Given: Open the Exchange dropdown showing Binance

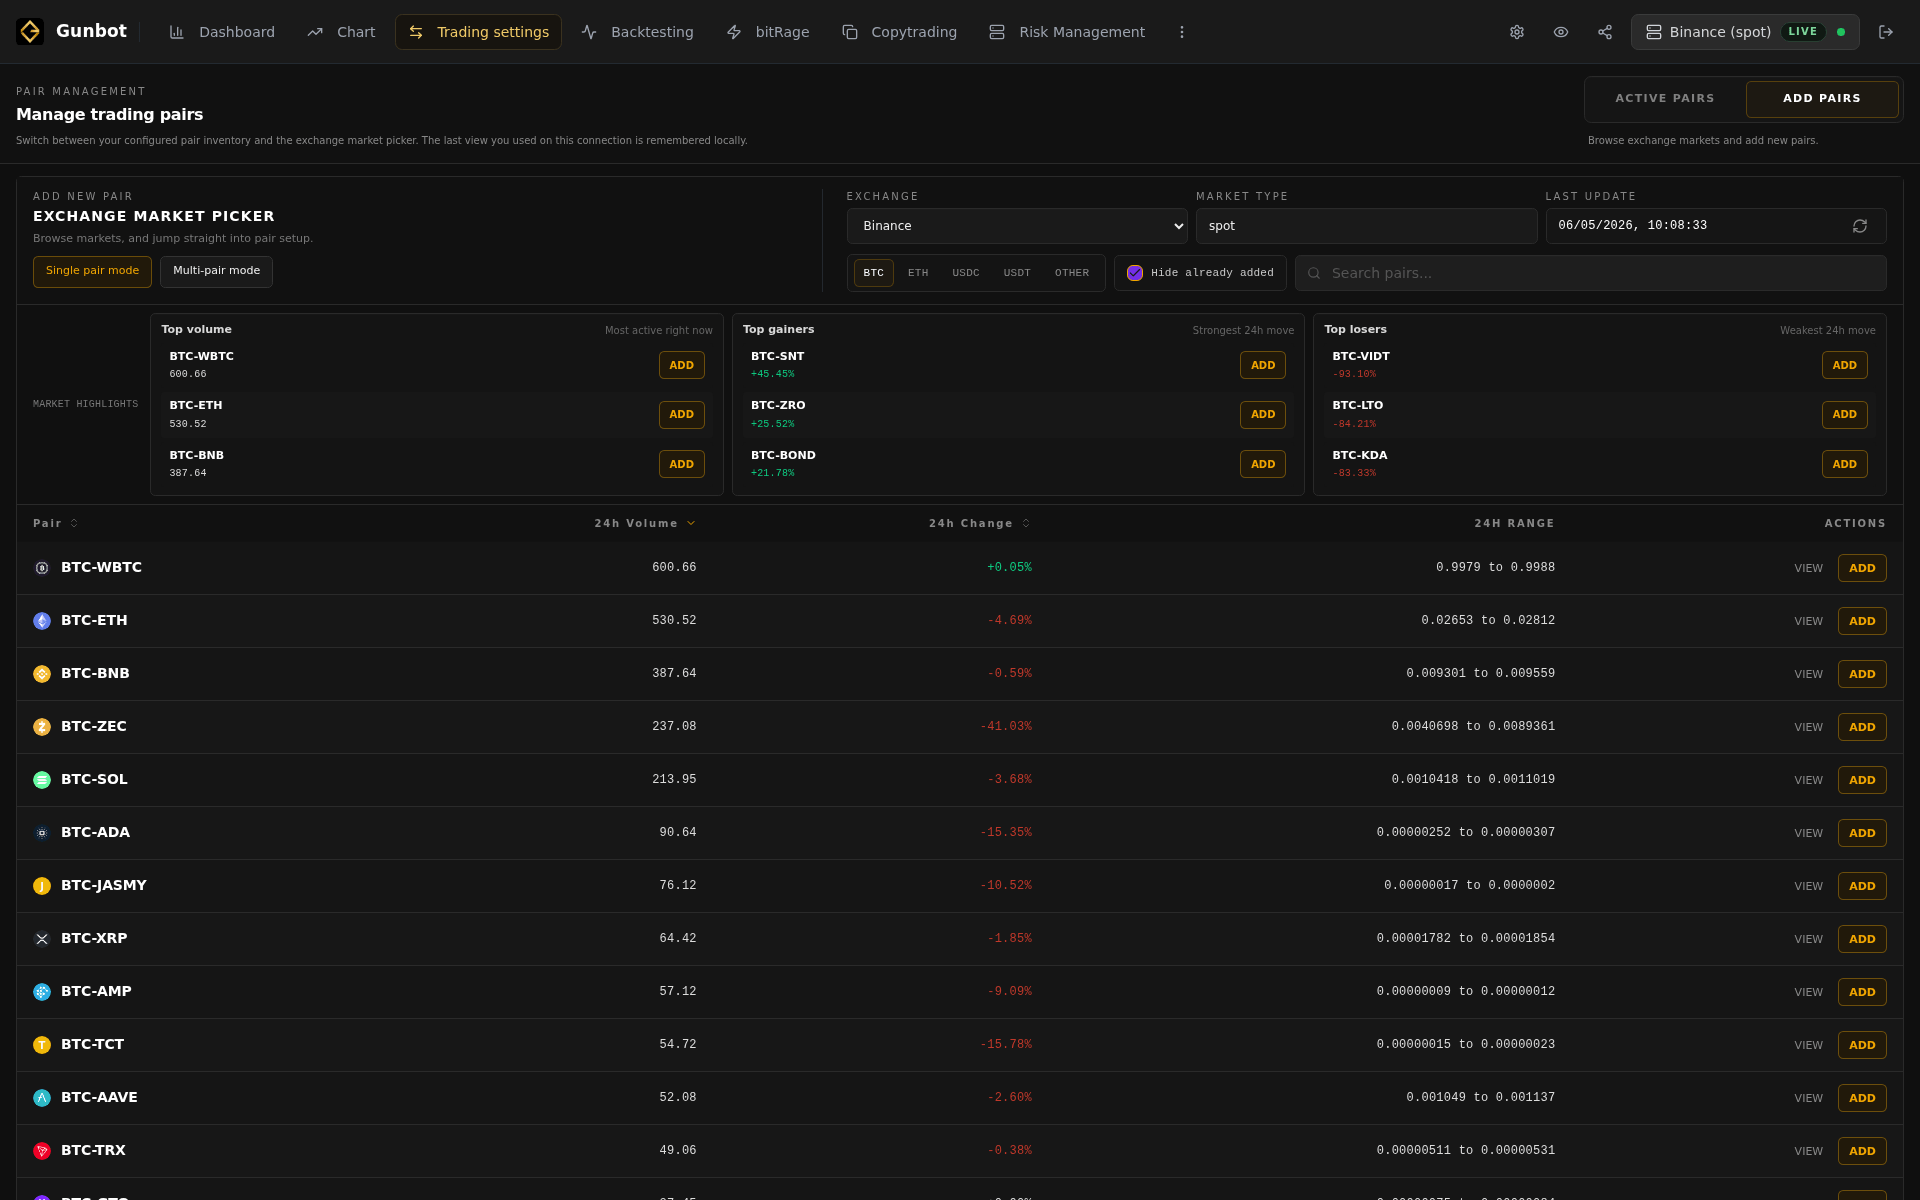Looking at the screenshot, I should (x=1017, y=226).
